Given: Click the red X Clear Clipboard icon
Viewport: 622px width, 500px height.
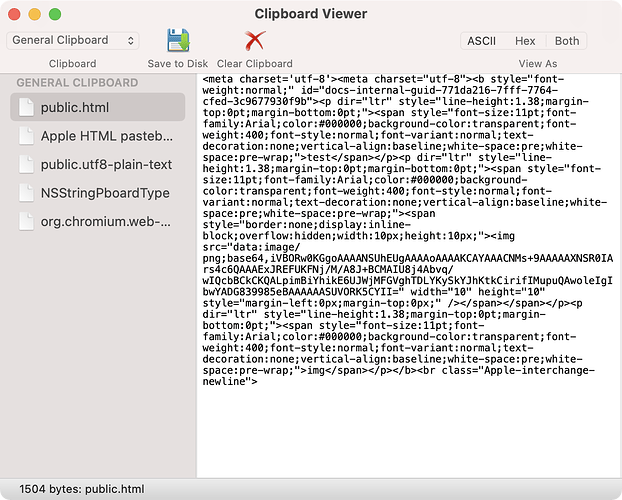Looking at the screenshot, I should click(x=255, y=40).
